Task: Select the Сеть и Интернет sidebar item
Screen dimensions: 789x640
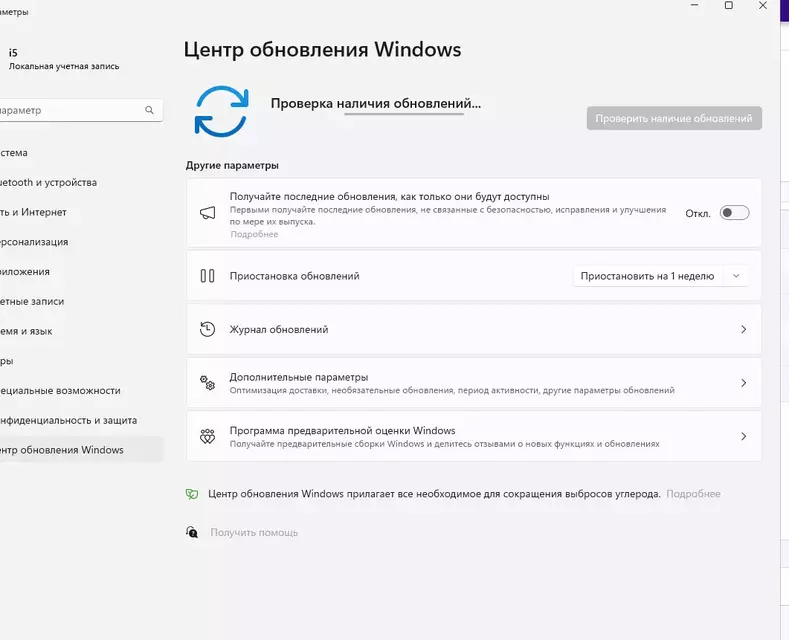Action: click(81, 212)
